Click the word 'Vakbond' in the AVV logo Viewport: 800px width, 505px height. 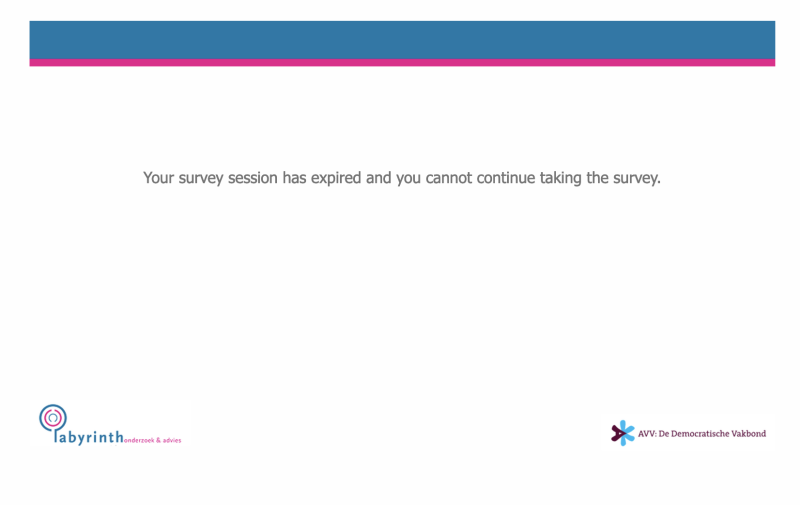[749, 434]
